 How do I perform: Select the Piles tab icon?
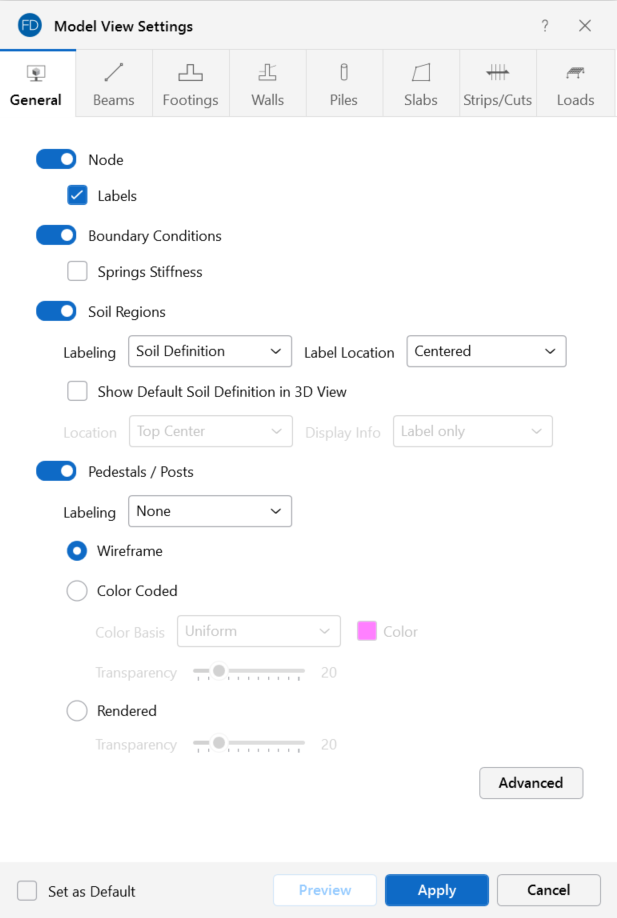pyautogui.click(x=344, y=73)
